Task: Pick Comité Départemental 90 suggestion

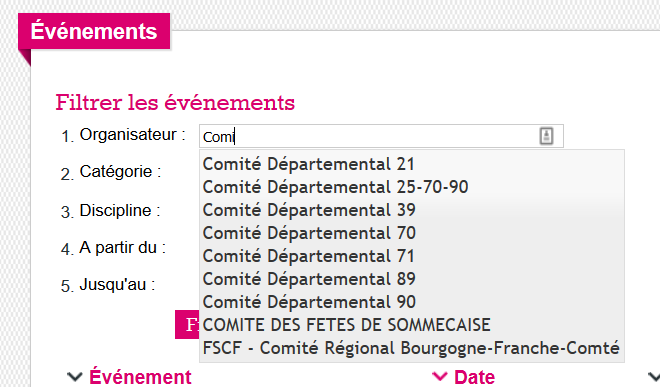Action: [x=412, y=302]
